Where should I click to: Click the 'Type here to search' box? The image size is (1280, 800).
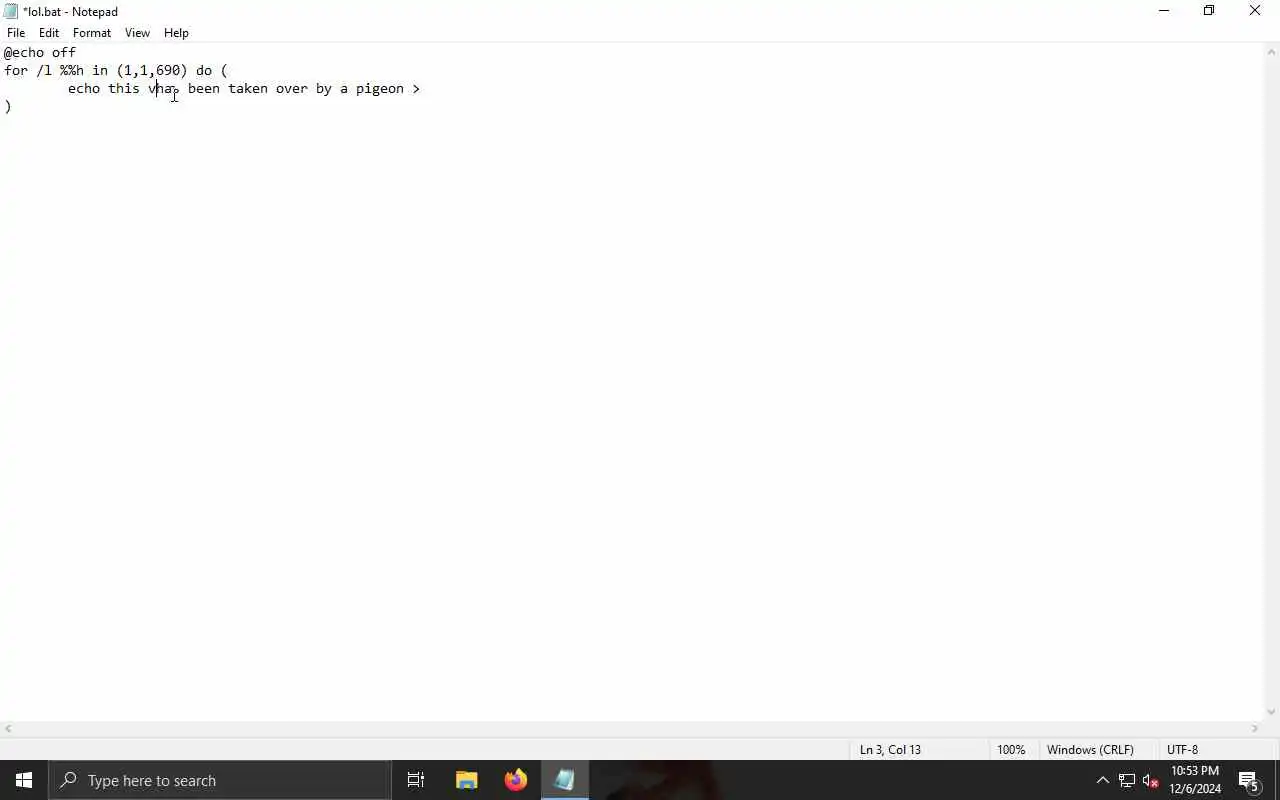pos(220,780)
